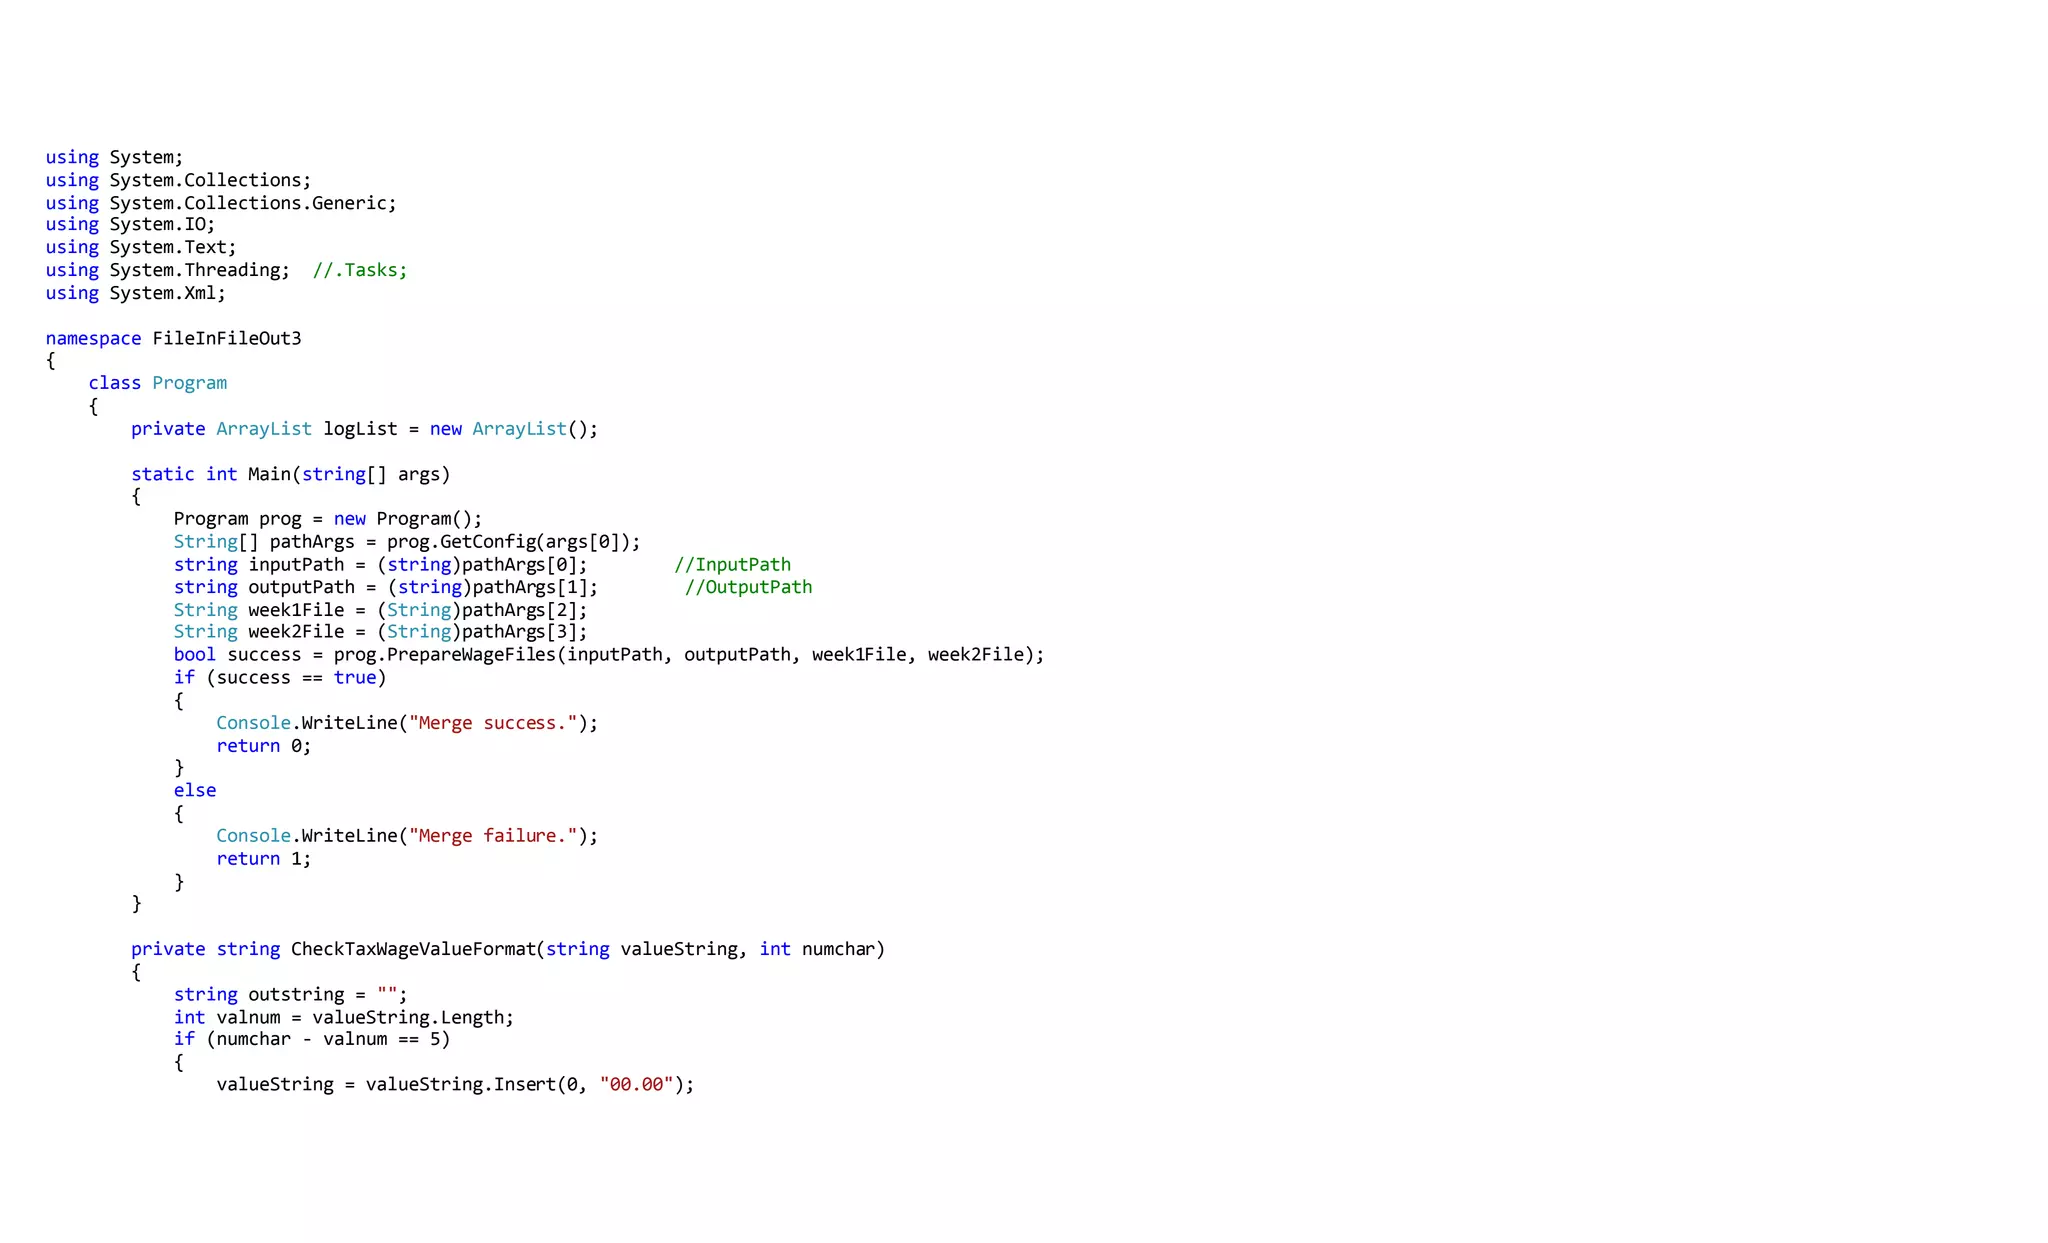The image size is (2048, 1243).
Task: Click the 'outstring' variable declaration
Action: click(296, 995)
